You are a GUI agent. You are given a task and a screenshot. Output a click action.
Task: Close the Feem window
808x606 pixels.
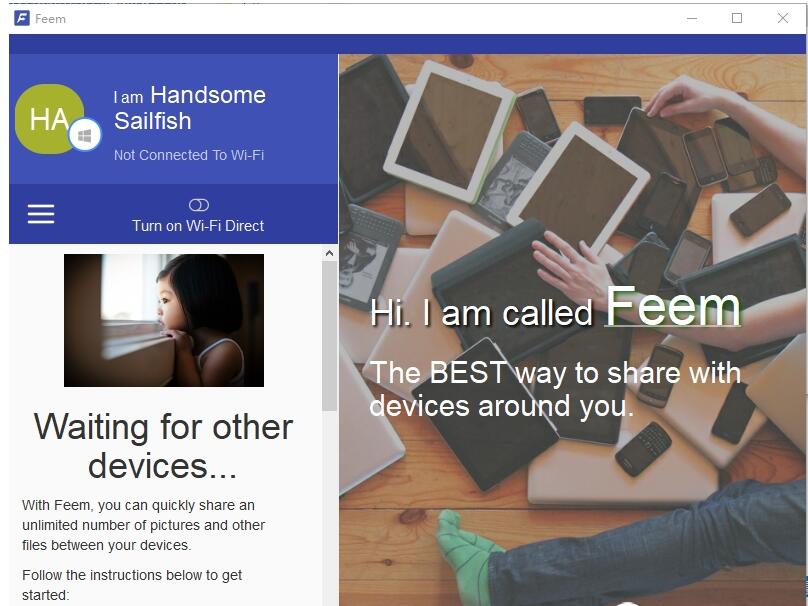pos(783,19)
